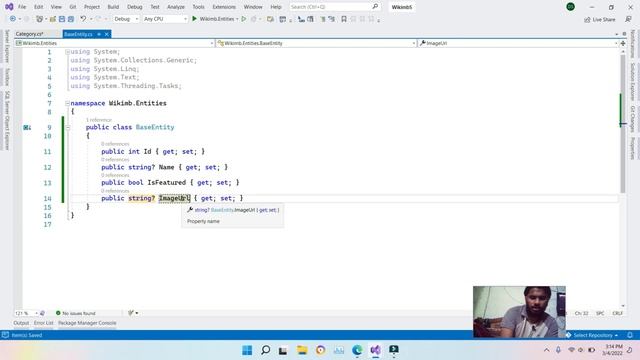Click '0 references' CodeLens above IsFeatured property

(115, 175)
